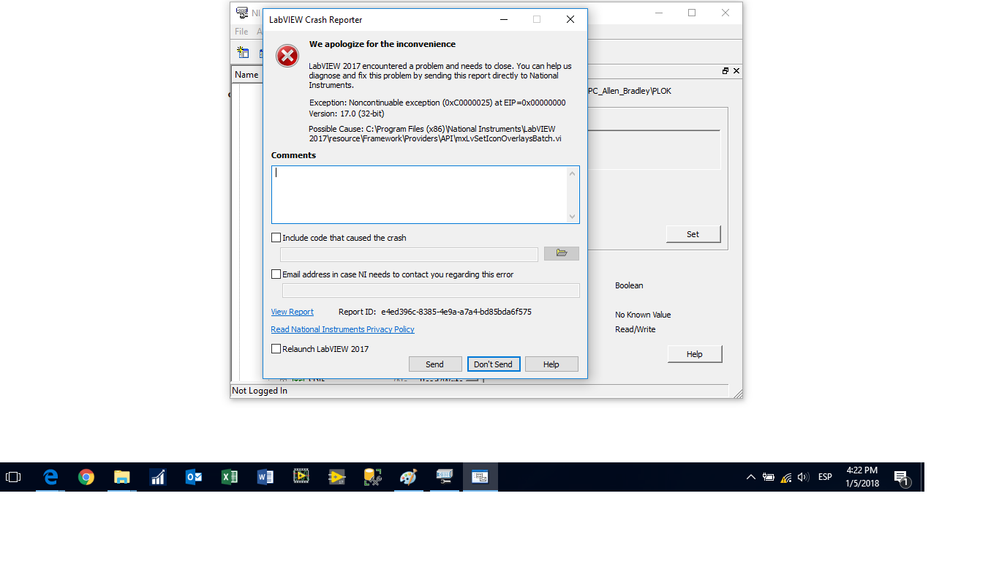The image size is (999, 562).
Task: Show hidden tray icons chevron
Action: tap(751, 477)
